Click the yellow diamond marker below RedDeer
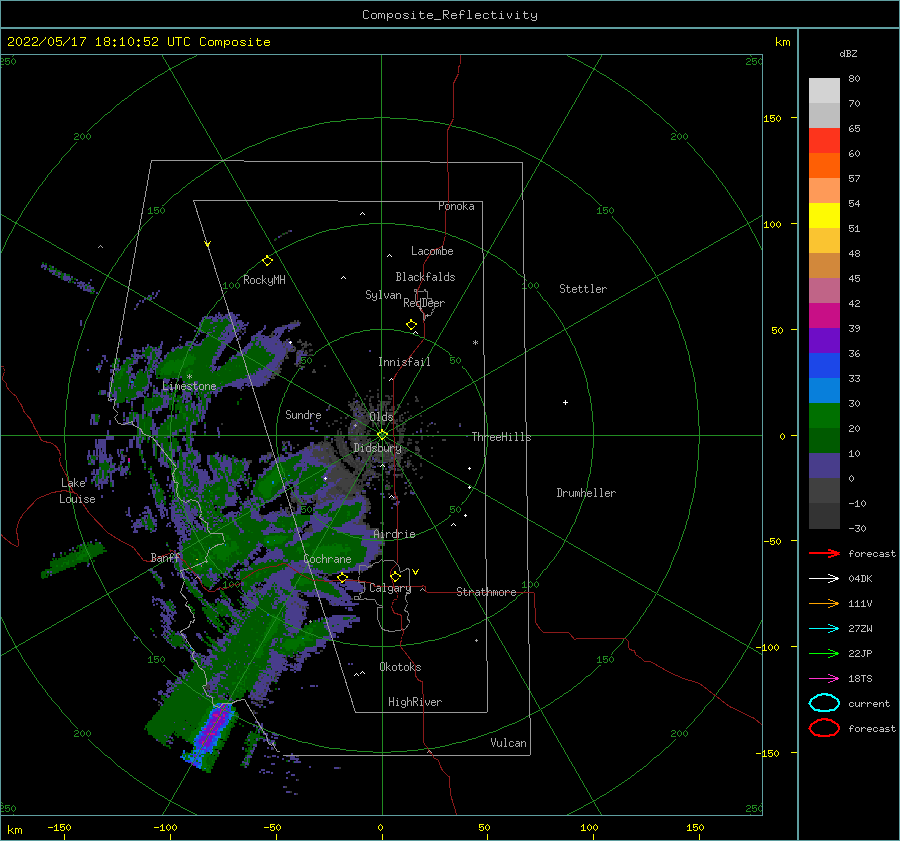 click(x=412, y=325)
